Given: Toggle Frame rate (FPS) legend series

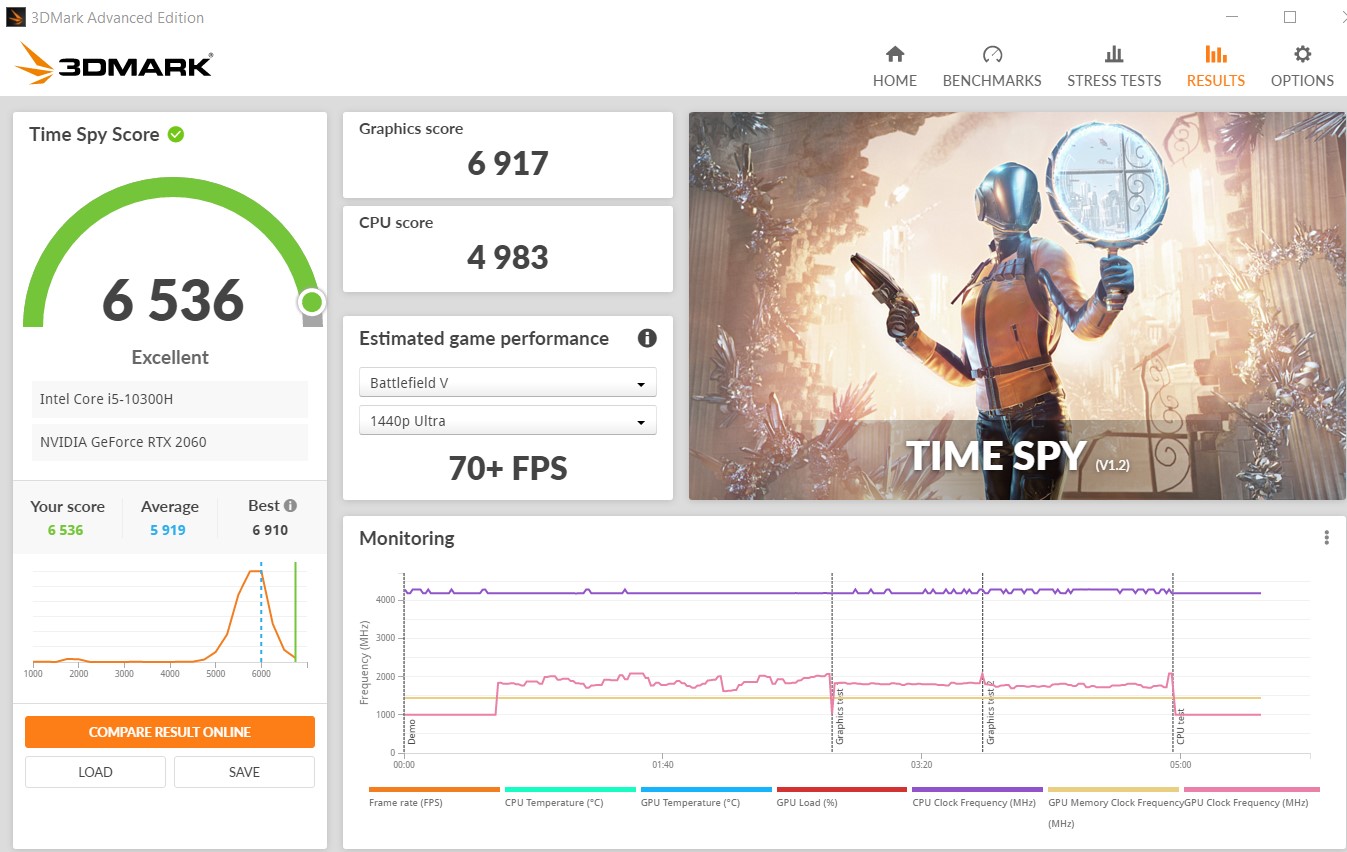Looking at the screenshot, I should coord(433,797).
